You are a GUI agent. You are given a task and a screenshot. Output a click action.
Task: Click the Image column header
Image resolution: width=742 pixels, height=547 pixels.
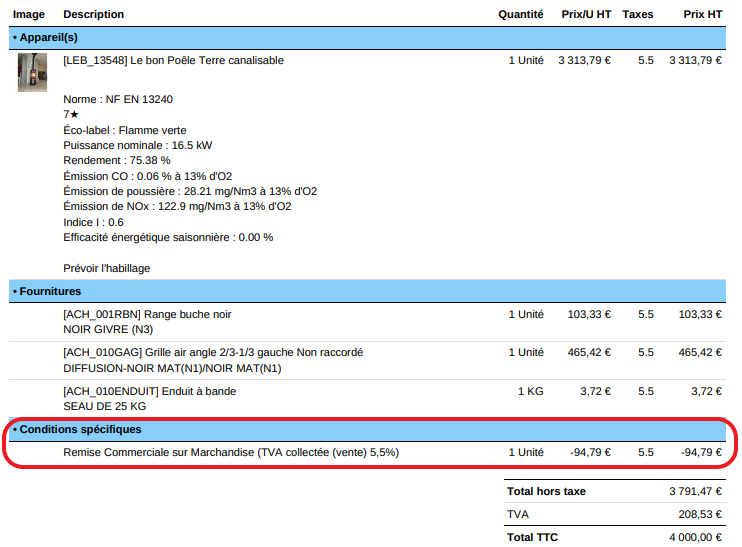pyautogui.click(x=29, y=14)
